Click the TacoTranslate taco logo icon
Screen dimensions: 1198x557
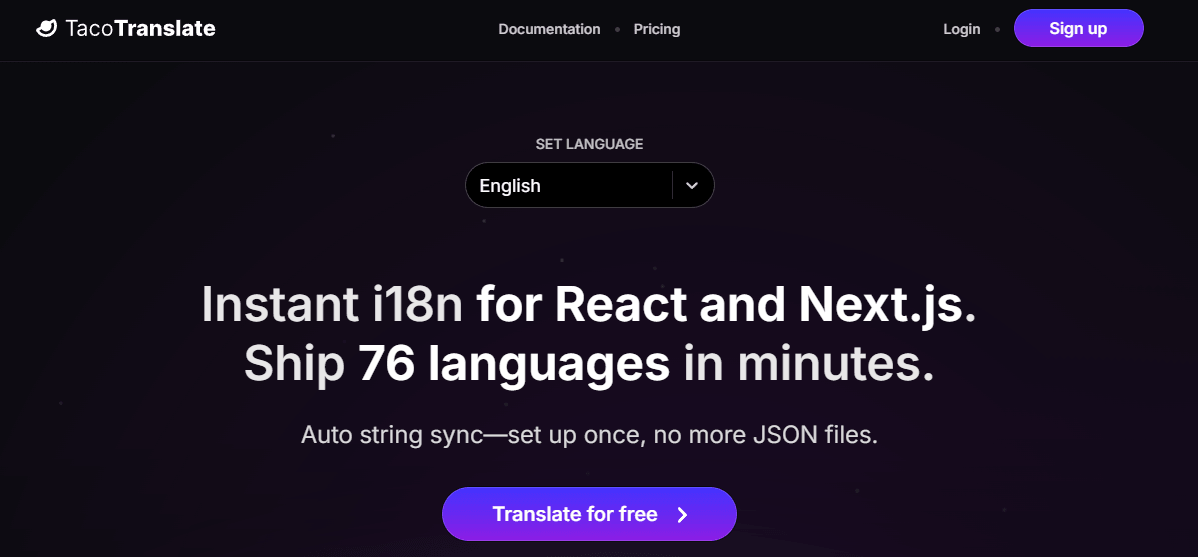click(47, 29)
